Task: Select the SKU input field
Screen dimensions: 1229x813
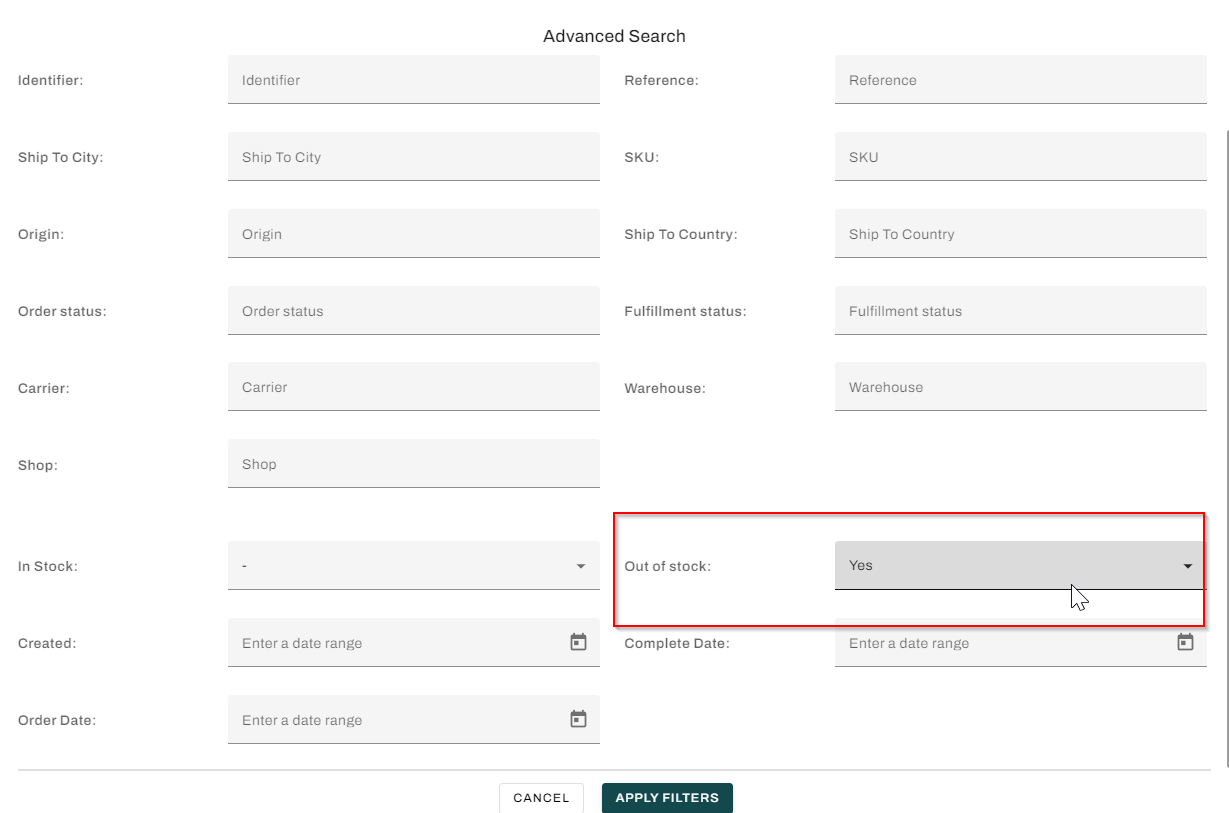Action: 1020,157
